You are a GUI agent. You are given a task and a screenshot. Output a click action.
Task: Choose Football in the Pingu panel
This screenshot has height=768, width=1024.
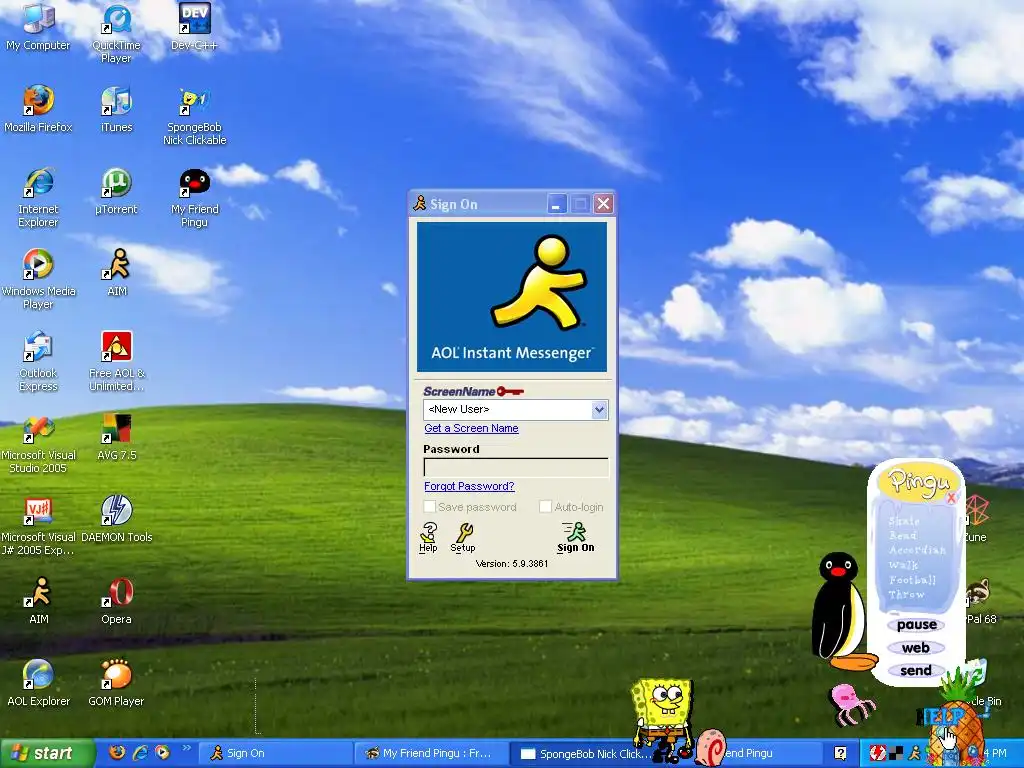[912, 580]
